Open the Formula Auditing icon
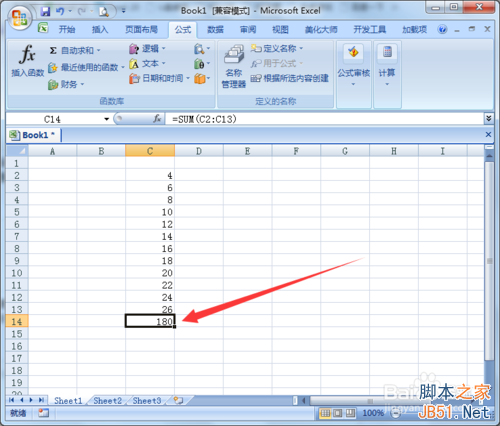 coord(353,52)
